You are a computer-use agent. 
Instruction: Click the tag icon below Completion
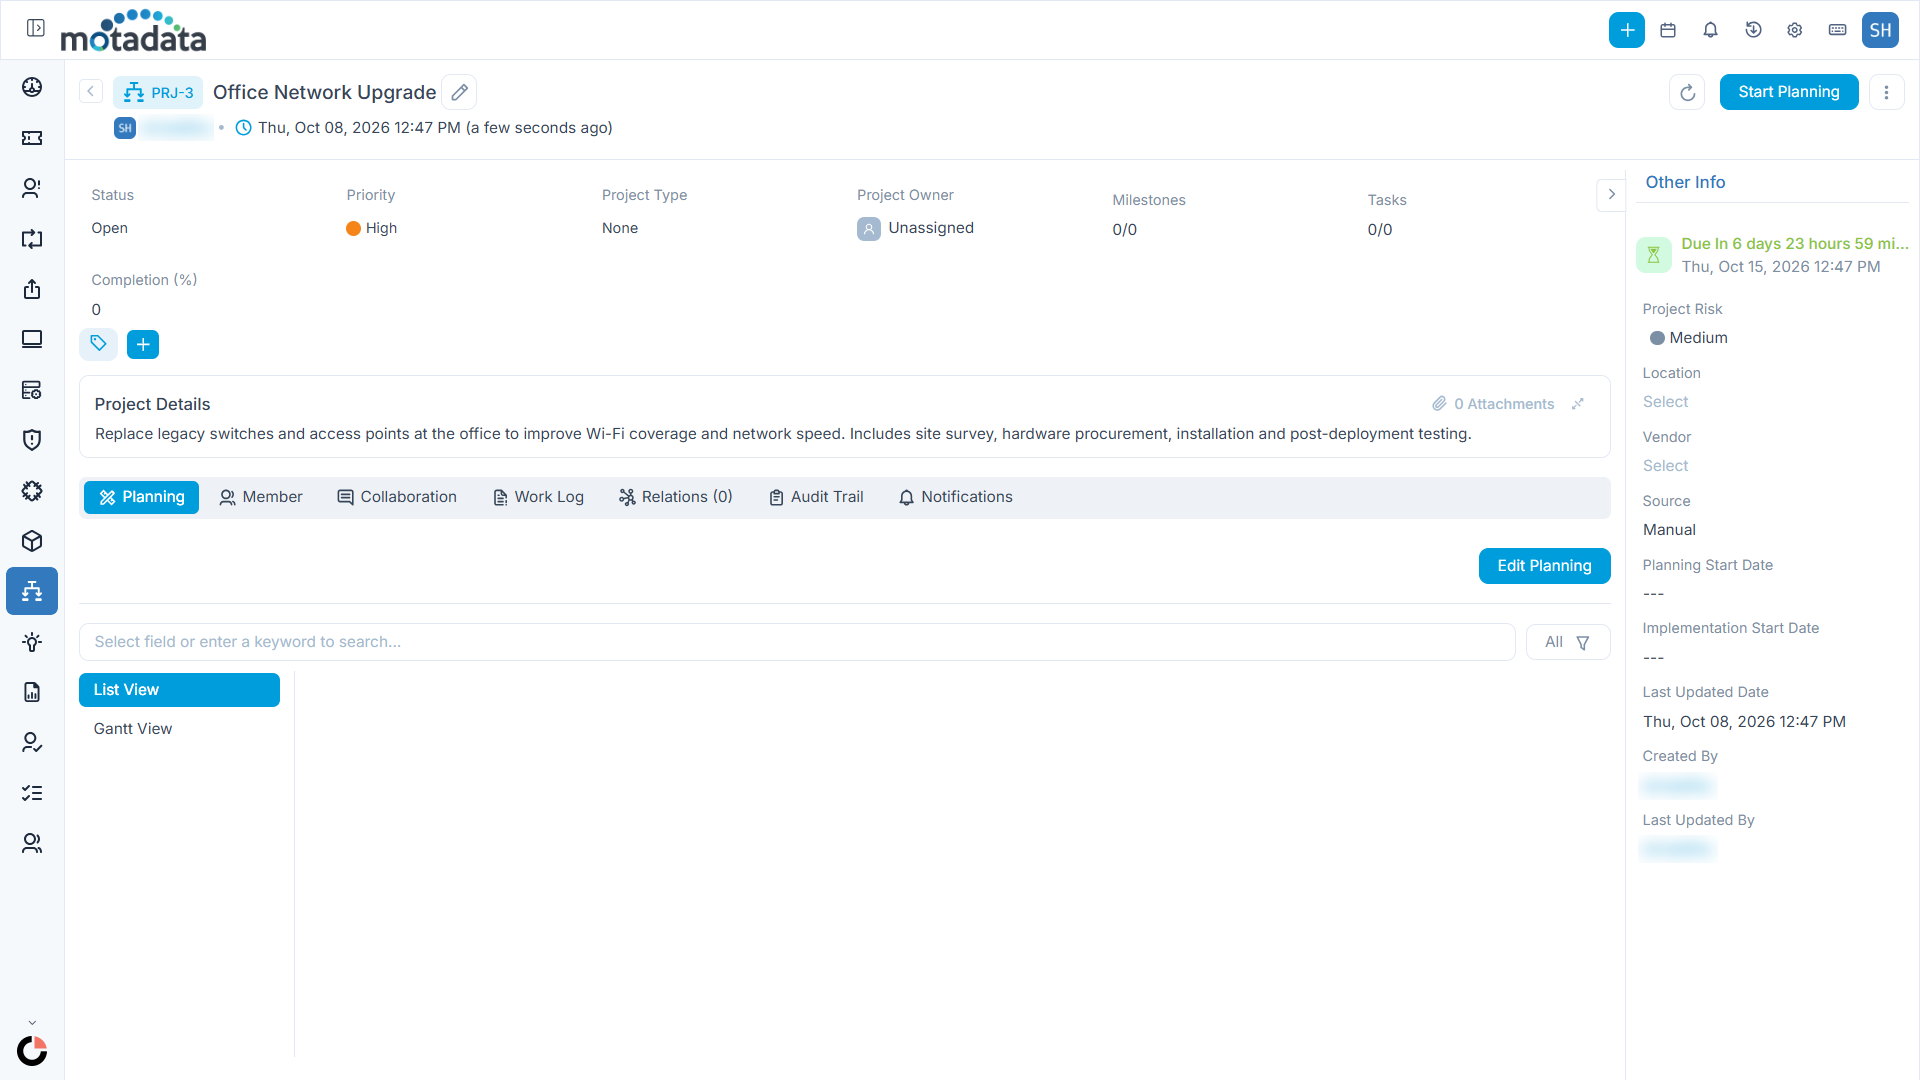point(98,344)
